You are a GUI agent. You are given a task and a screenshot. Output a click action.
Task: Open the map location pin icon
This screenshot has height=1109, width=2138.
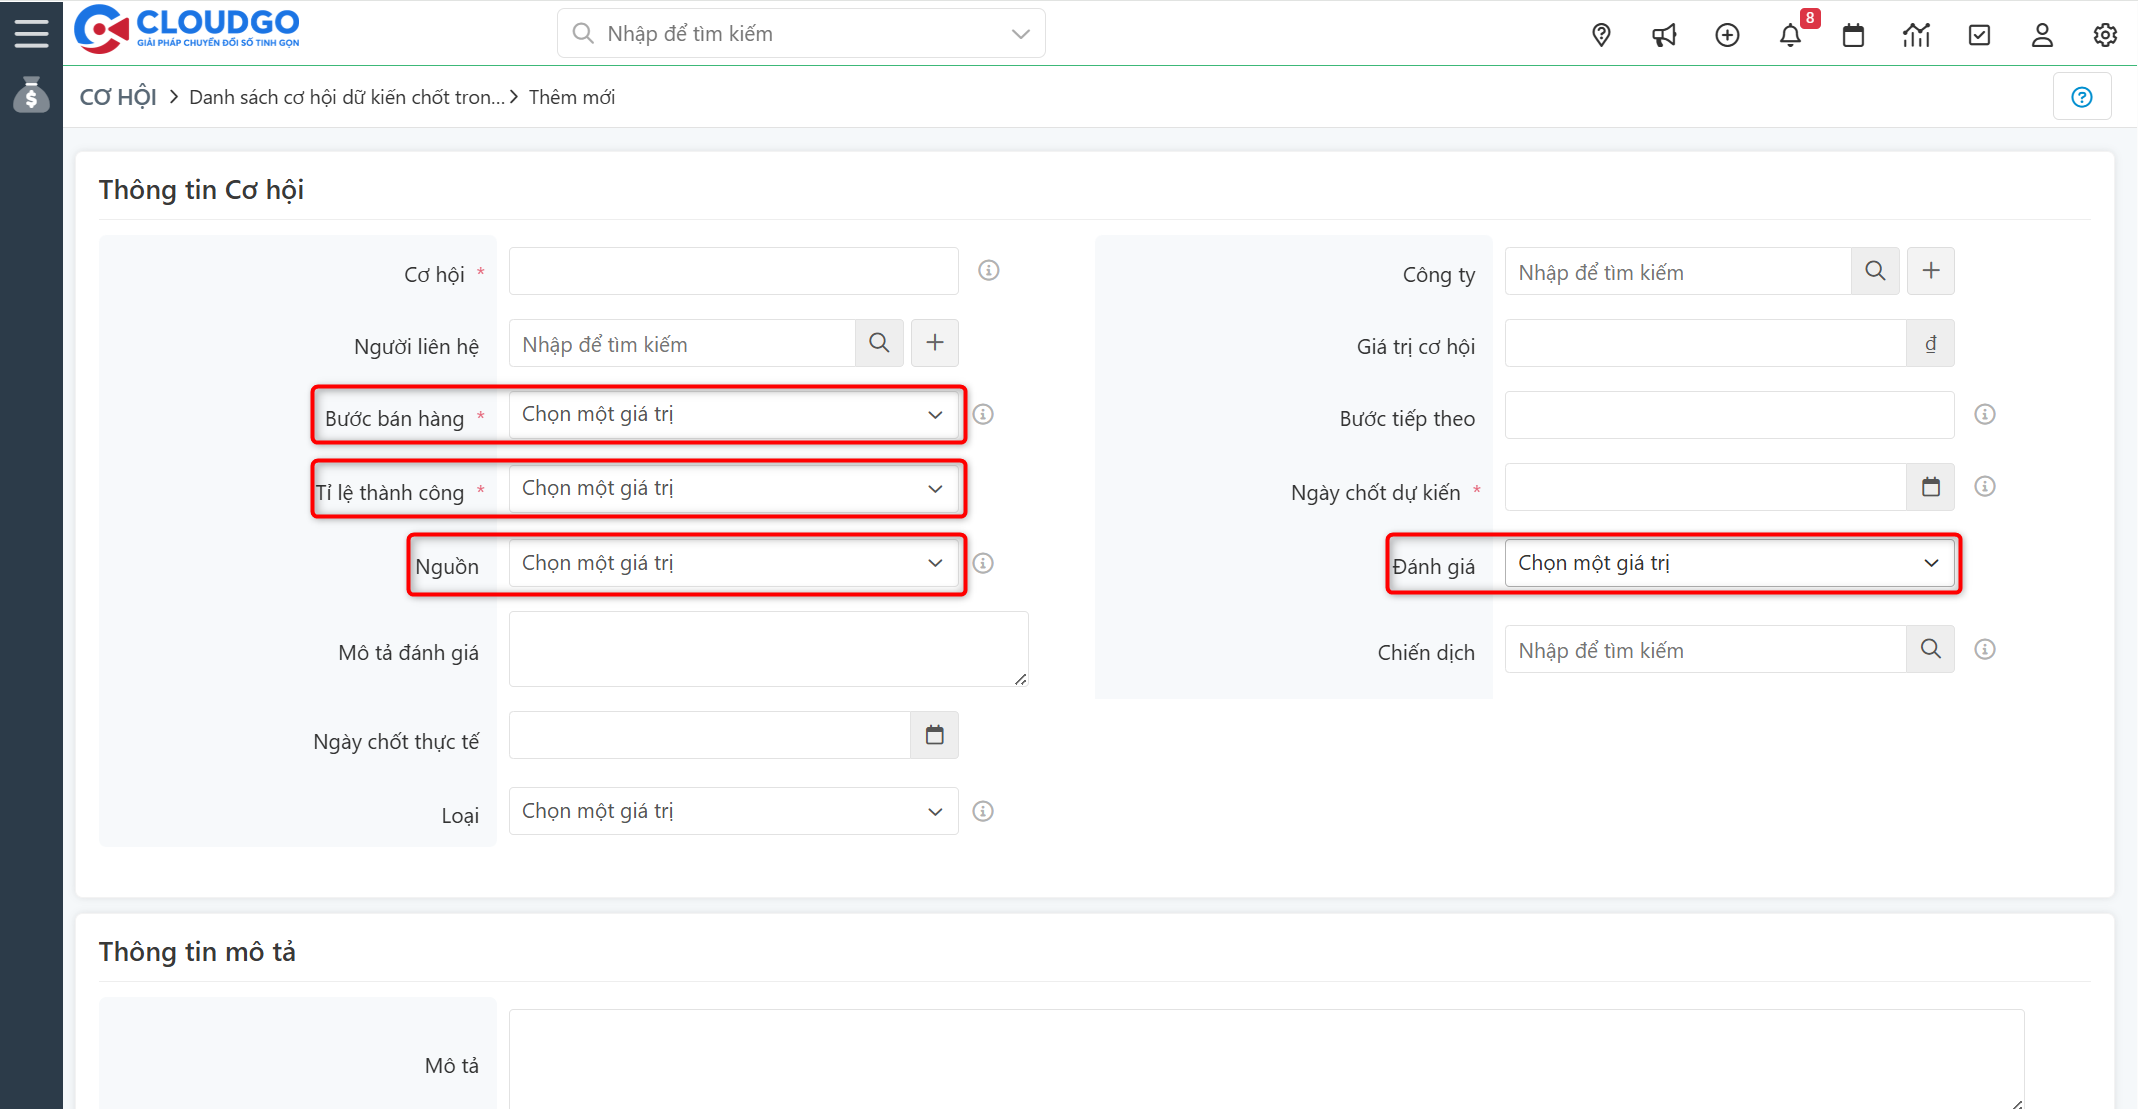click(x=1601, y=35)
